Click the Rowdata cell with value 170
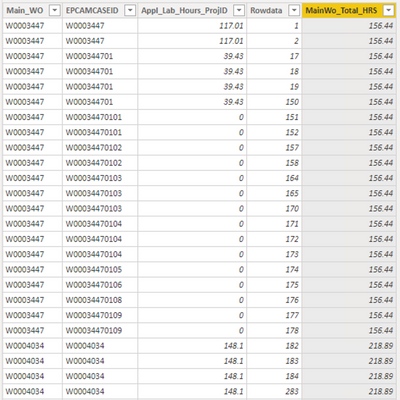This screenshot has width=400, height=400. [x=274, y=209]
